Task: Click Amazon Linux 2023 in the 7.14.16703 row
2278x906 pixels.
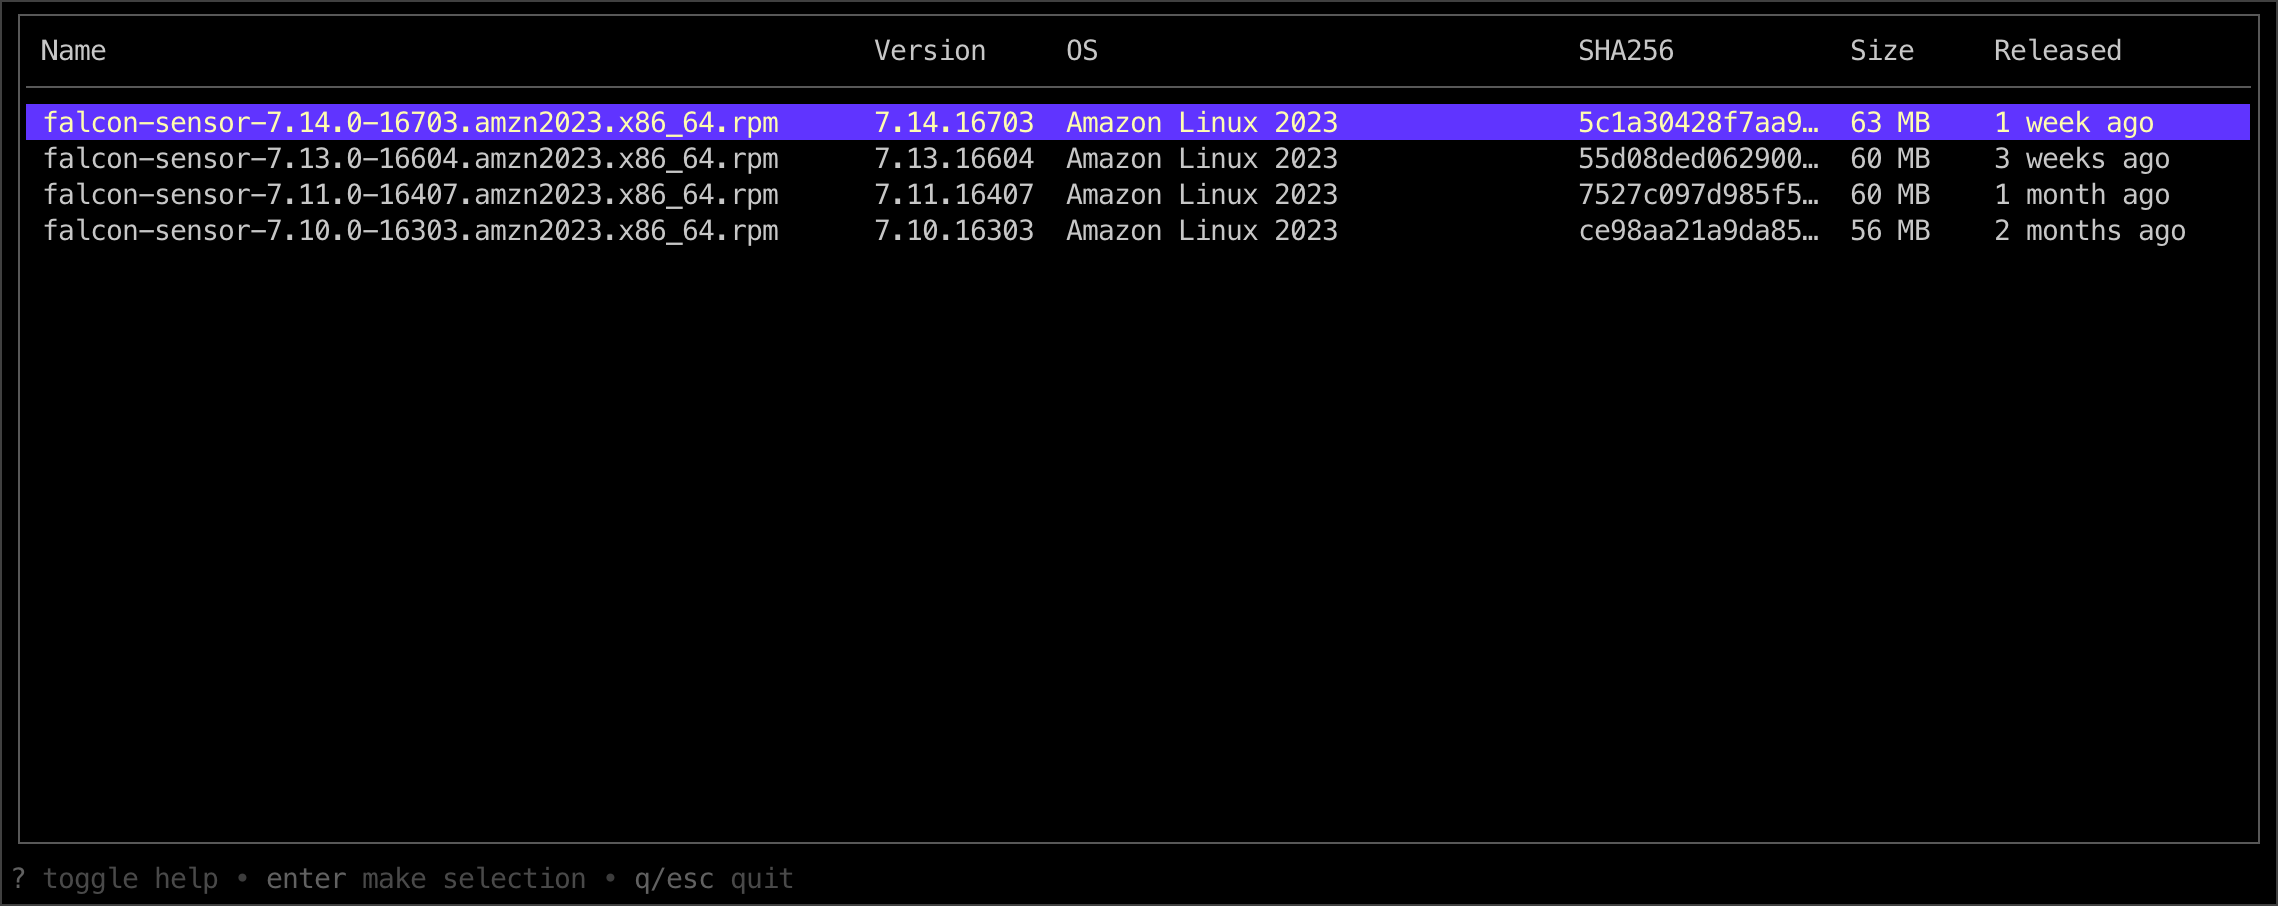Action: 1202,123
